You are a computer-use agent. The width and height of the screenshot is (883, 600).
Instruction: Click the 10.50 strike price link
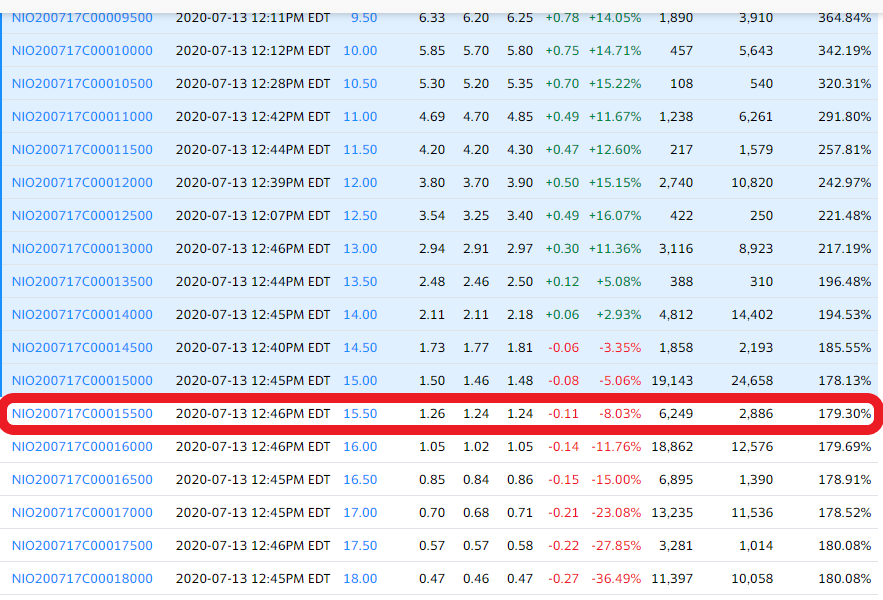(360, 84)
